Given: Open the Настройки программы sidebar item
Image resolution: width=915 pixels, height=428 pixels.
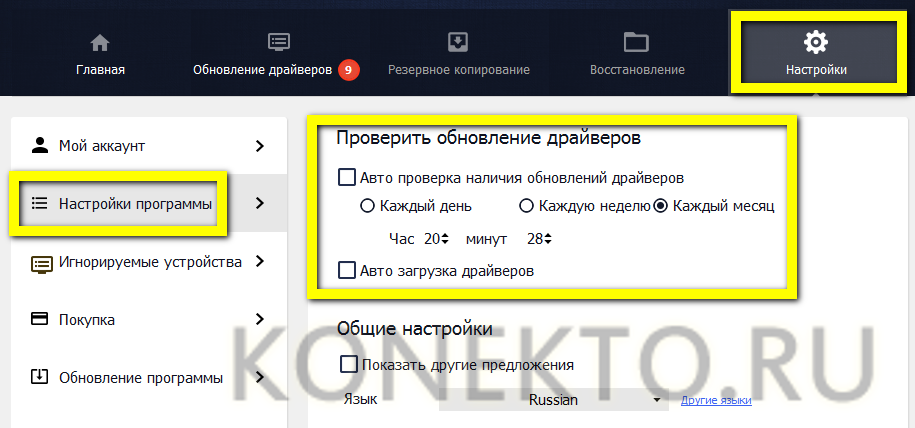Looking at the screenshot, I should click(x=135, y=204).
